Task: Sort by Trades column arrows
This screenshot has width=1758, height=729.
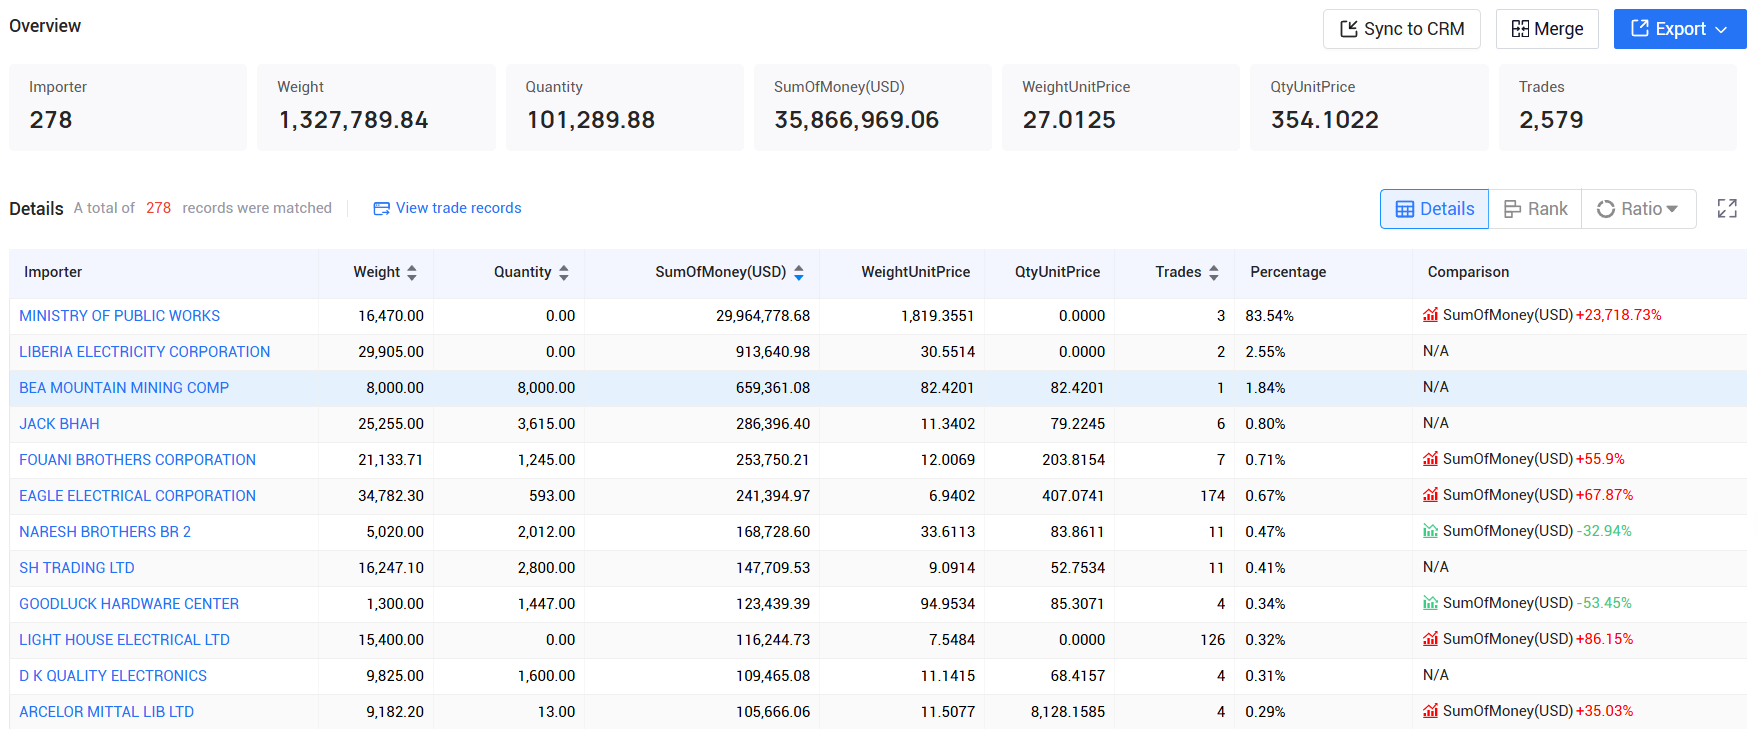Action: point(1214,273)
